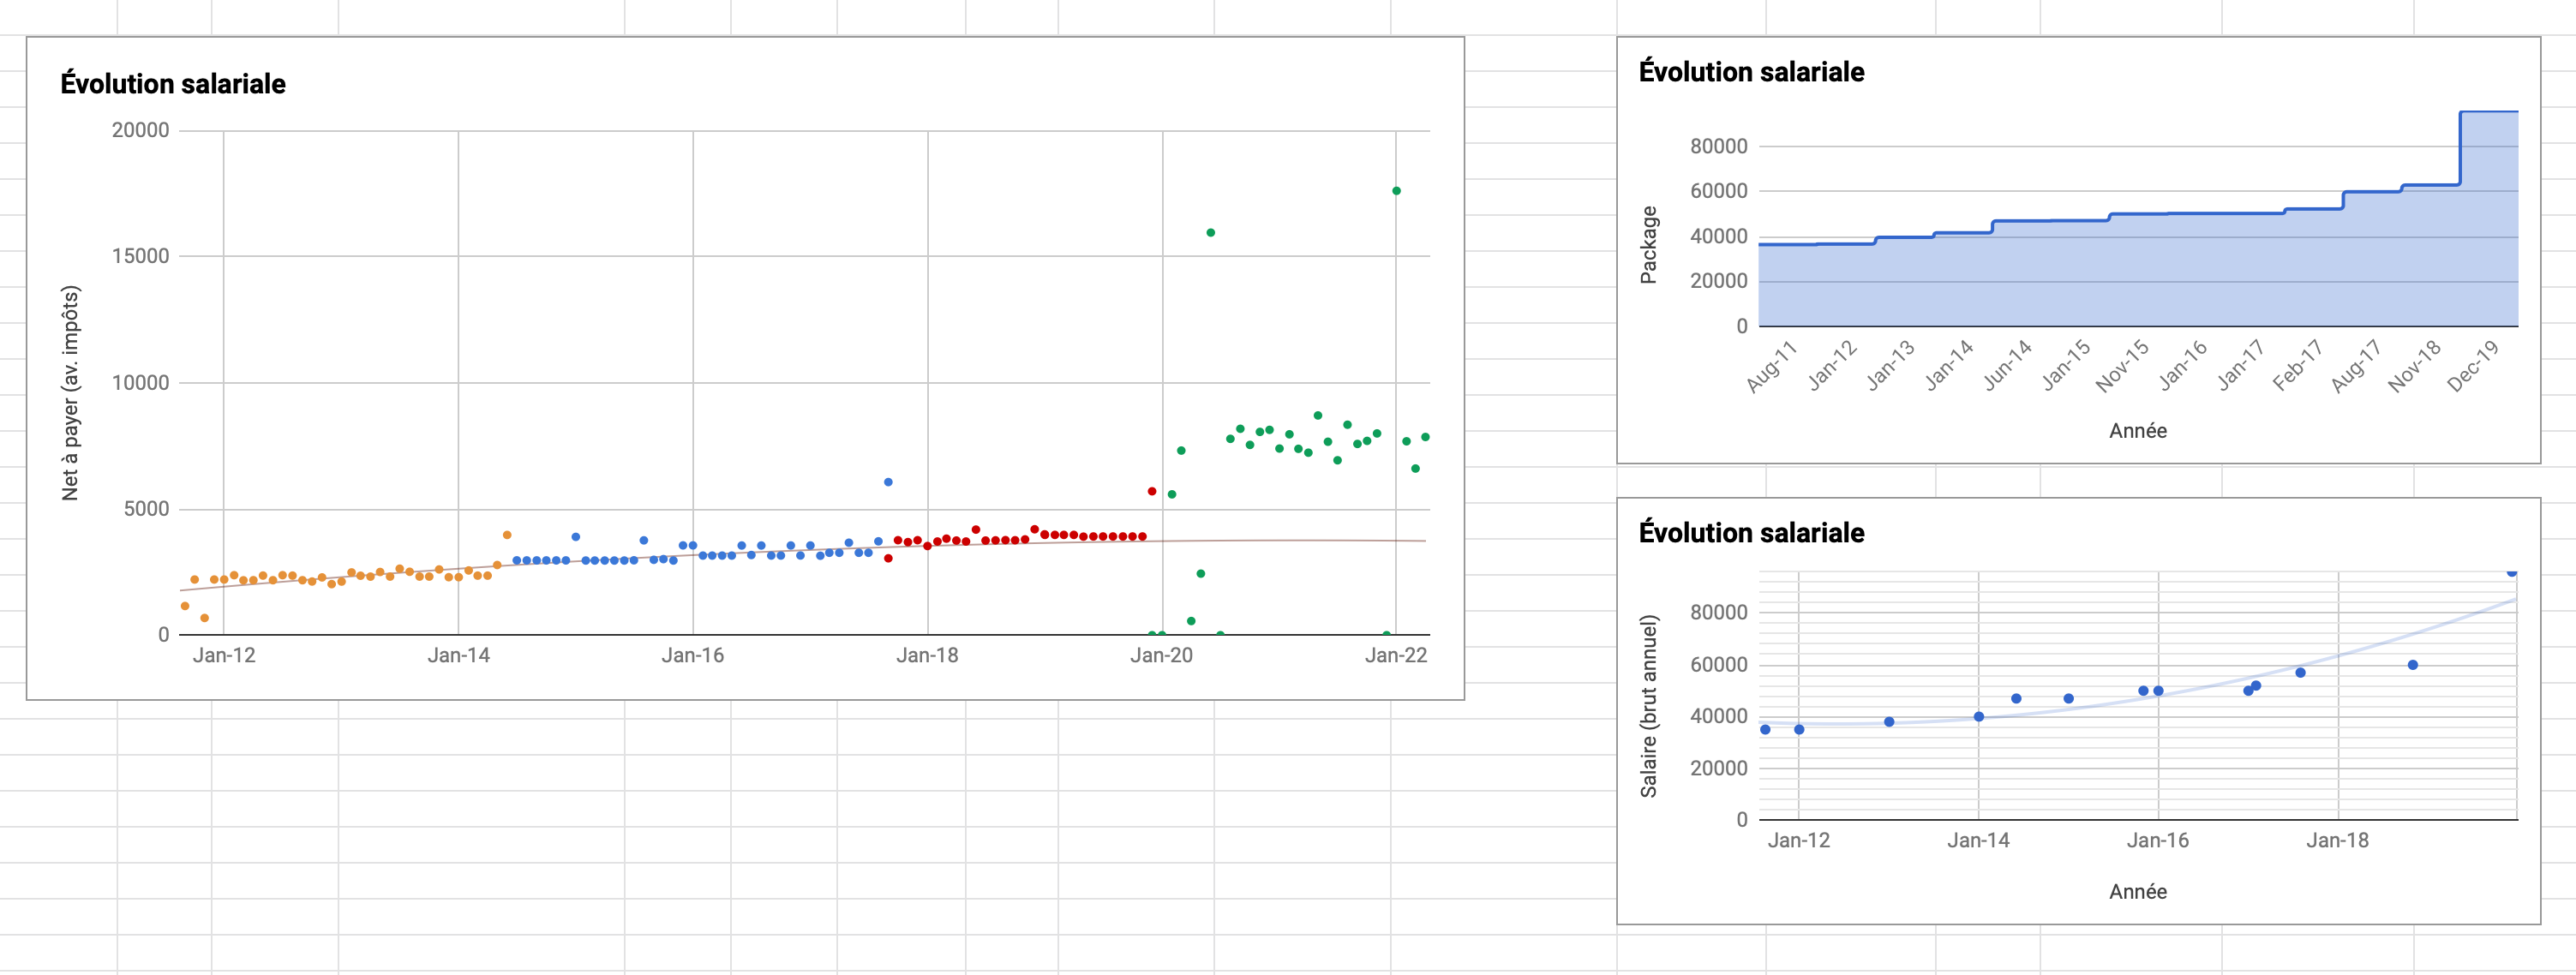The width and height of the screenshot is (2576, 975).
Task: Click the Aug-17 axis label
Action: [2357, 366]
